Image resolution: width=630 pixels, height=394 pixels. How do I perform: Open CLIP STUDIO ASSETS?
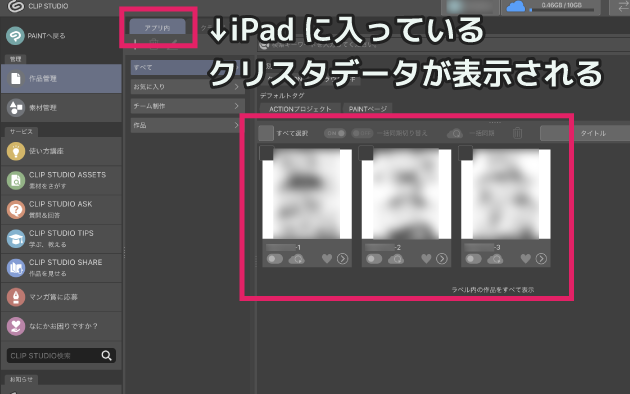coord(61,180)
